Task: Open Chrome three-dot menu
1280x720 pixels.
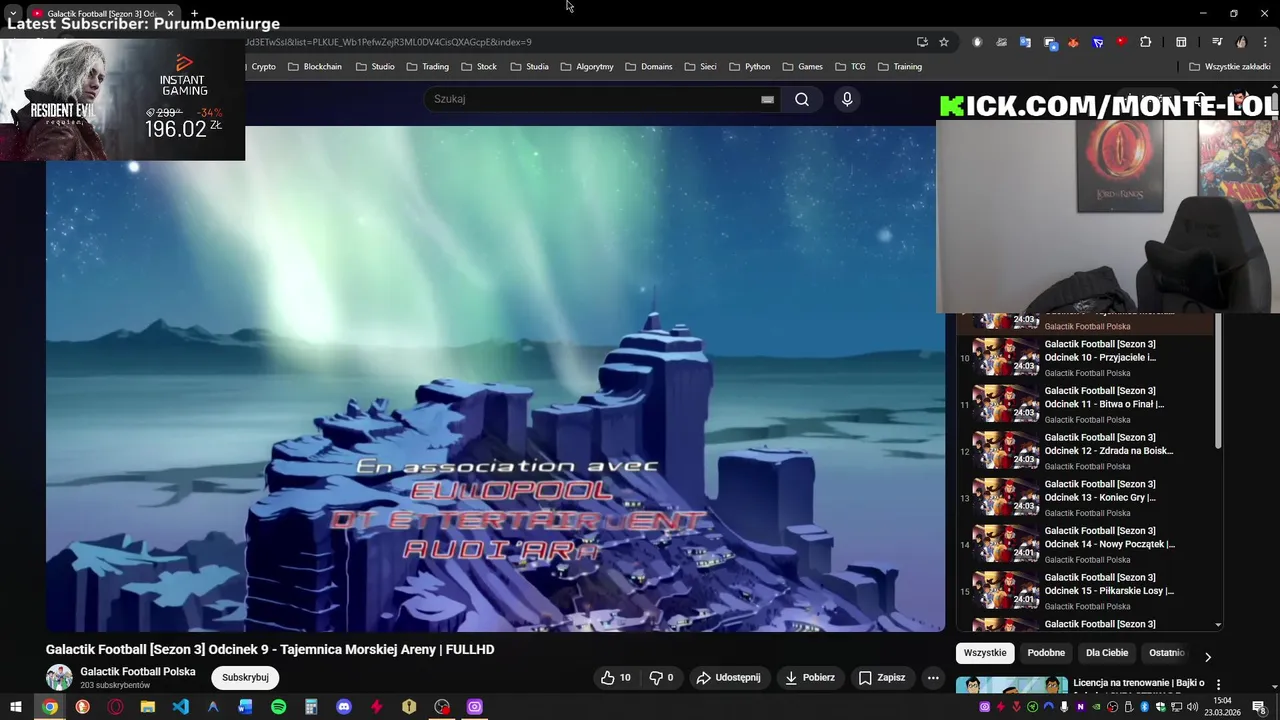Action: (x=1265, y=42)
